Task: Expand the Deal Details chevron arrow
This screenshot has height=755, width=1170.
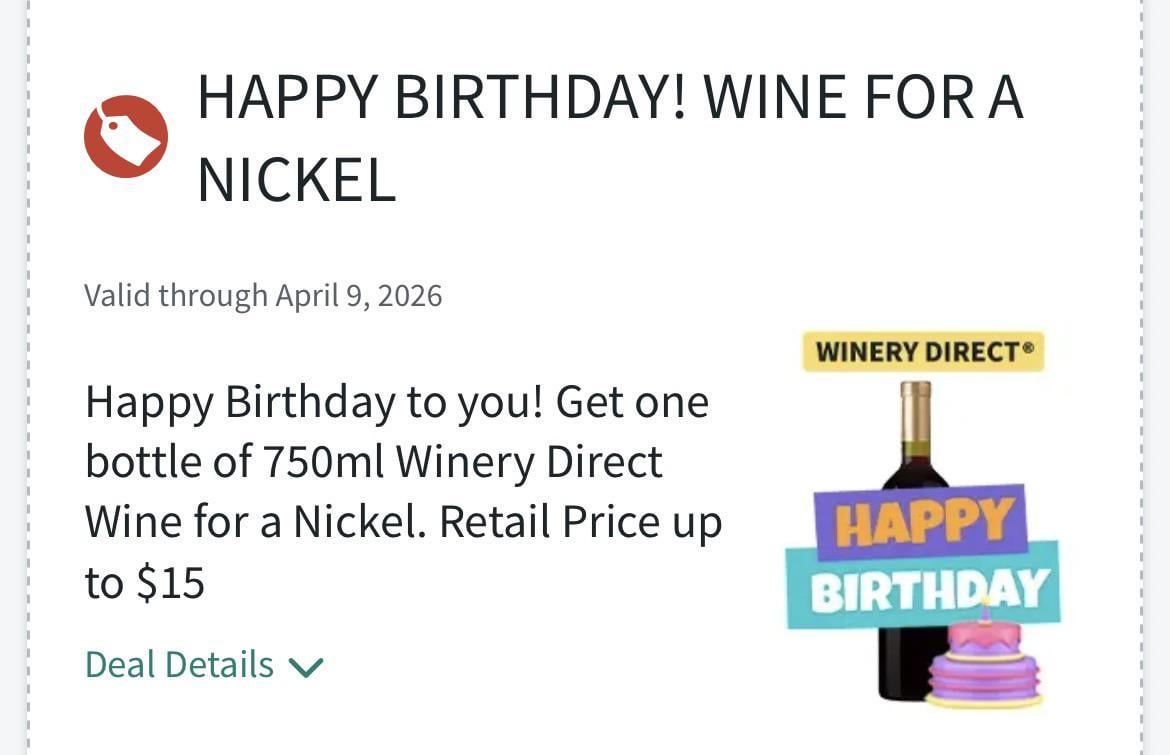Action: (306, 667)
